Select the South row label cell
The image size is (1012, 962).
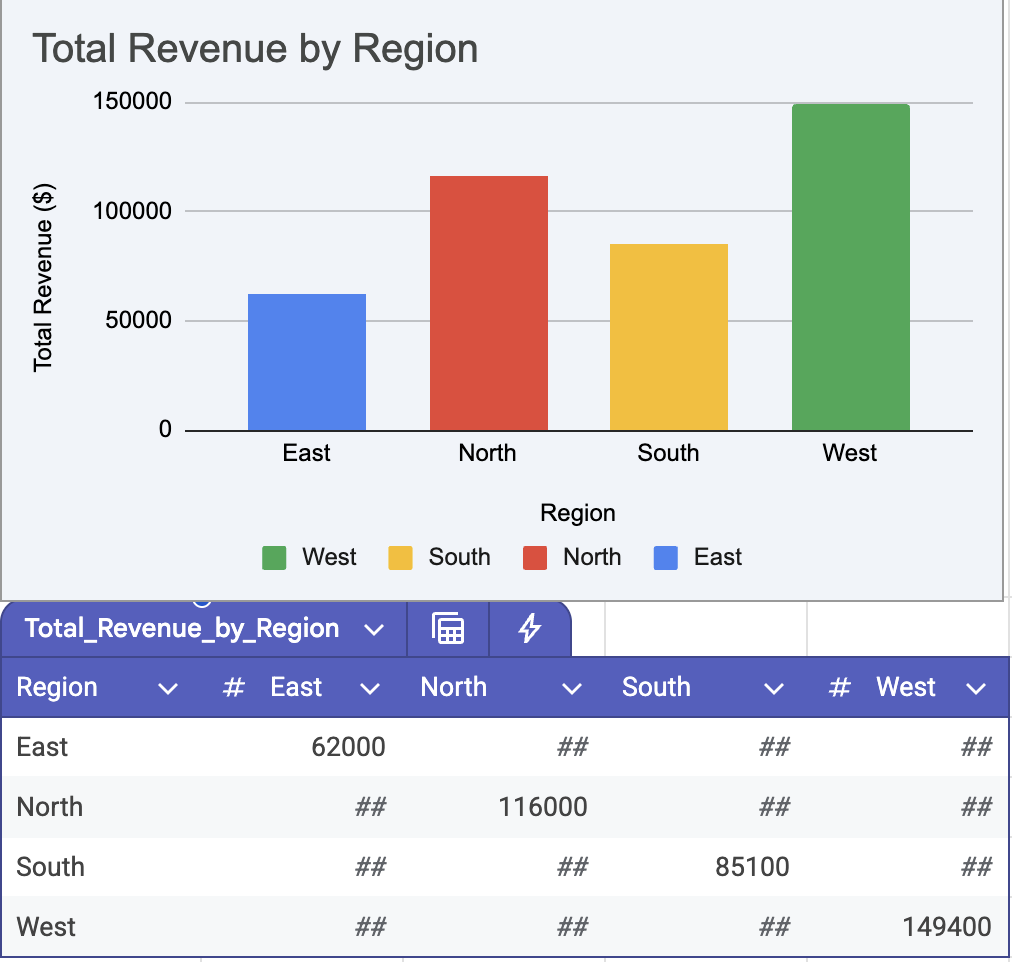102,867
